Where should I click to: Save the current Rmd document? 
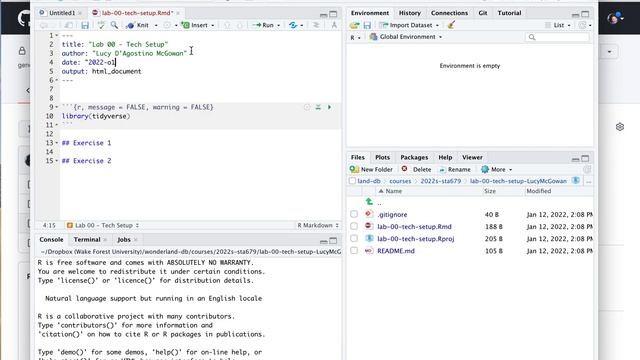coord(85,25)
